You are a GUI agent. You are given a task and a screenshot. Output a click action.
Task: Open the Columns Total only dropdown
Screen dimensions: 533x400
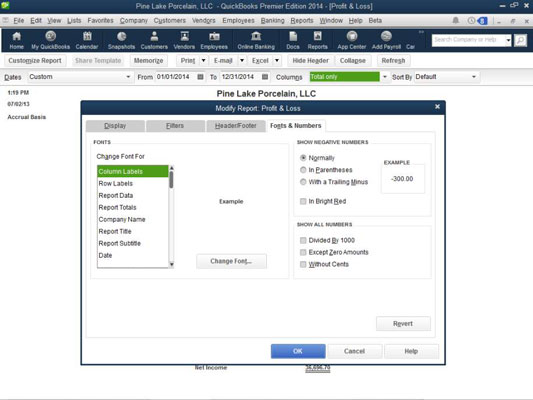click(x=384, y=77)
